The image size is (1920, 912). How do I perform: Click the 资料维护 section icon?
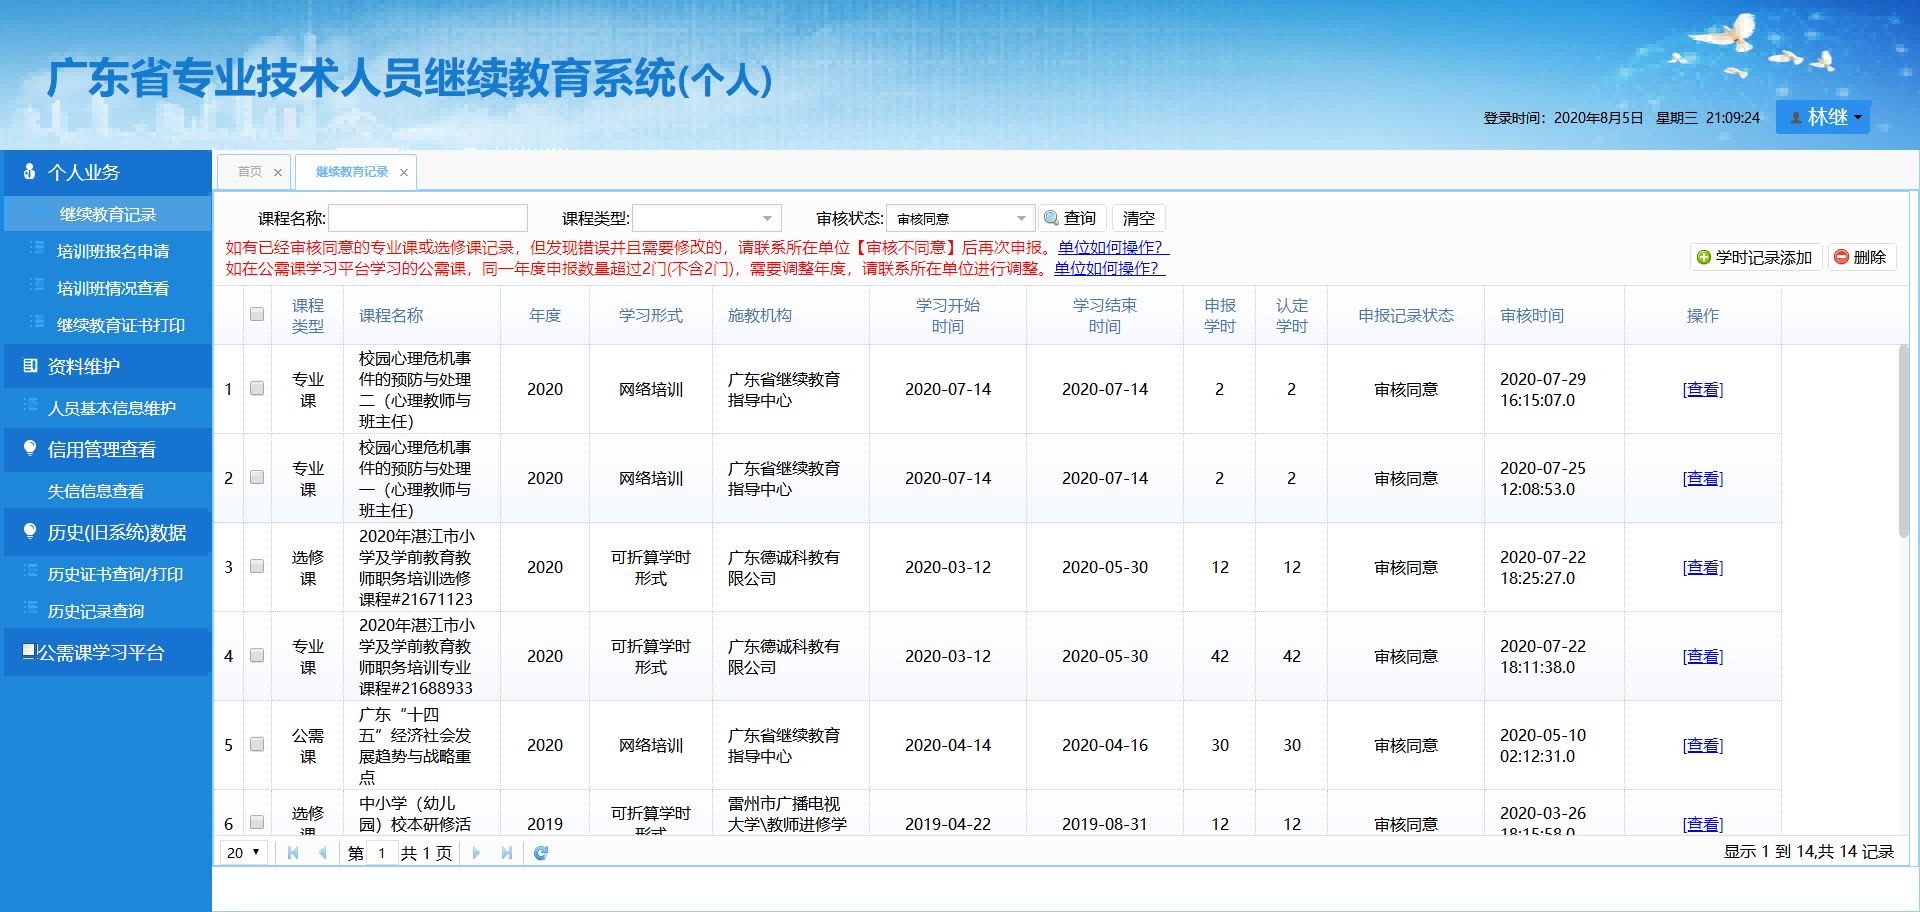[x=30, y=365]
